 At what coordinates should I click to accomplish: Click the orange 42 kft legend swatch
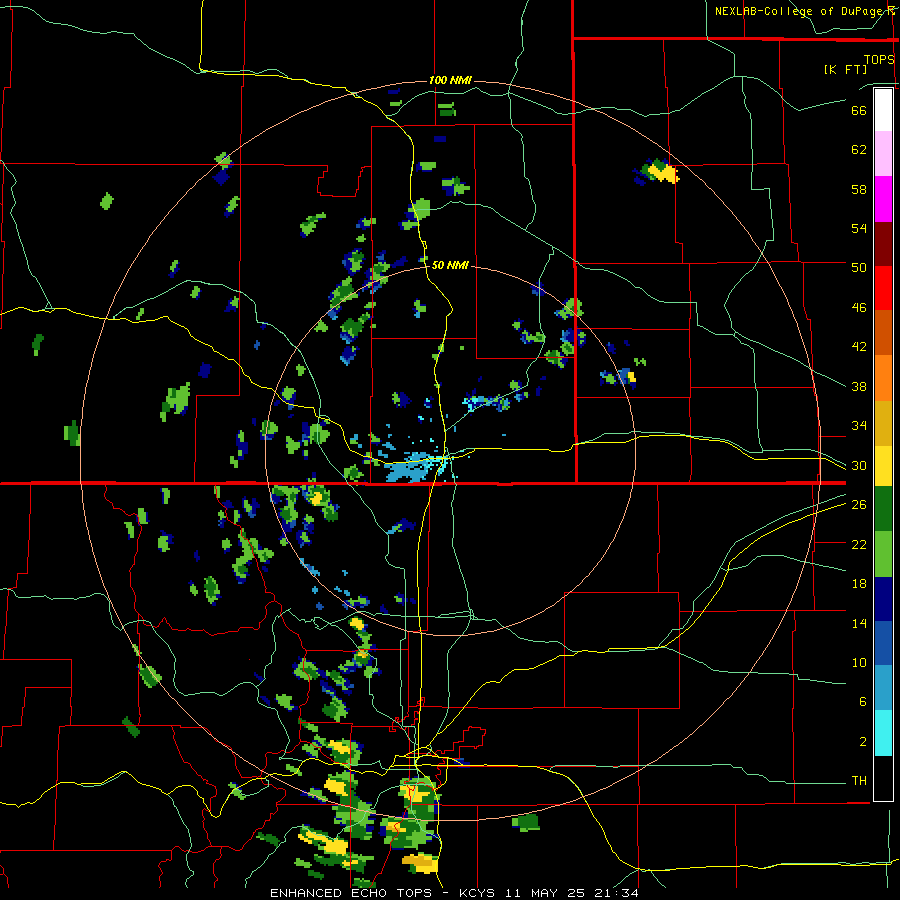pyautogui.click(x=883, y=377)
